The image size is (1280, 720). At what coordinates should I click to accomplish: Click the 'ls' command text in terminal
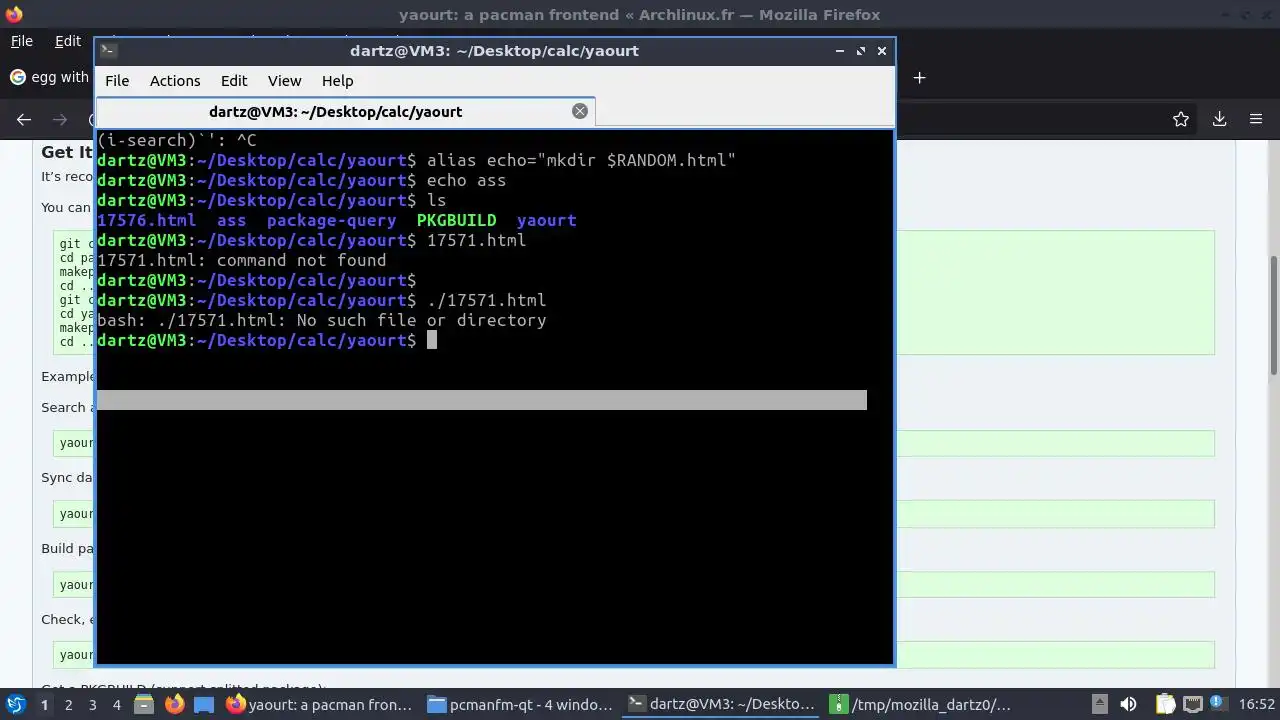pyautogui.click(x=437, y=200)
